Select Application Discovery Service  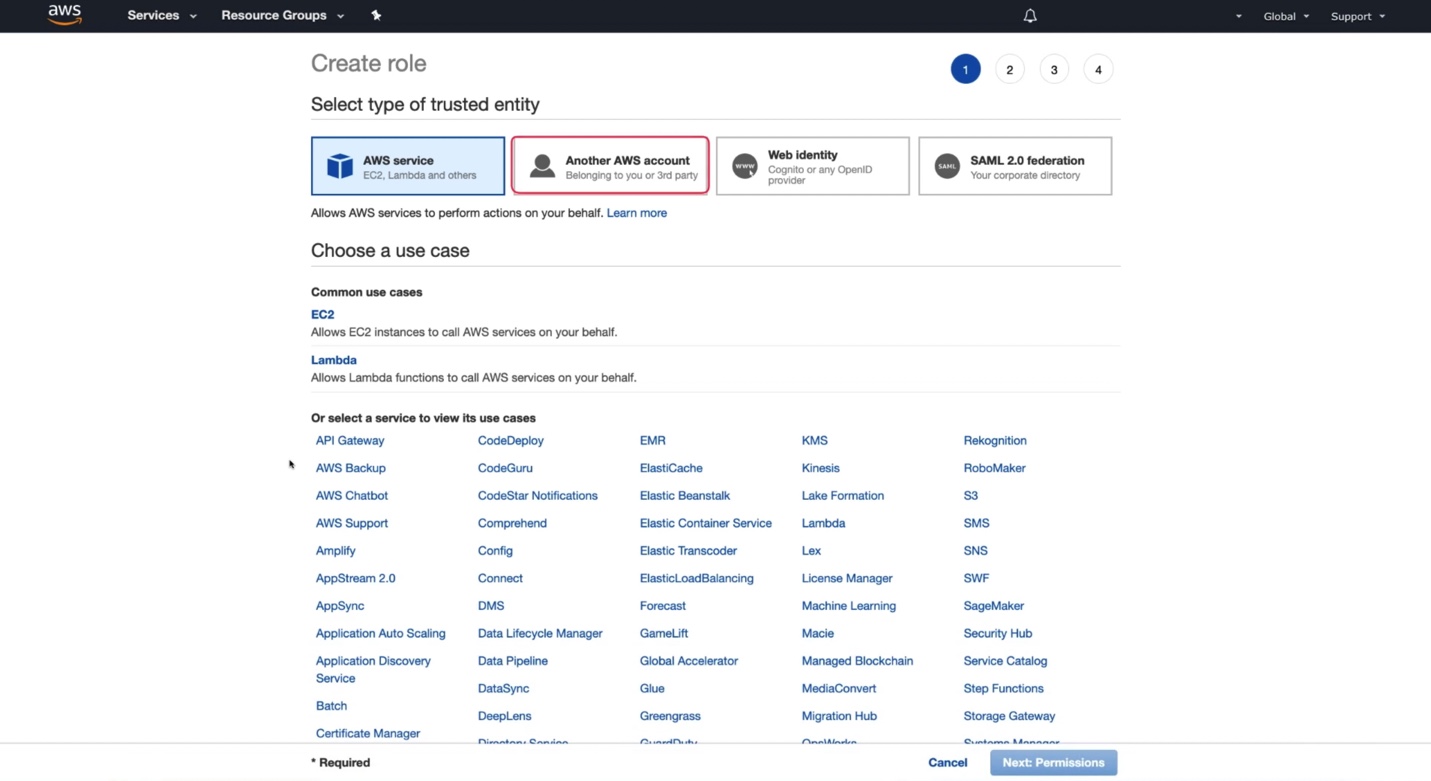(x=373, y=669)
